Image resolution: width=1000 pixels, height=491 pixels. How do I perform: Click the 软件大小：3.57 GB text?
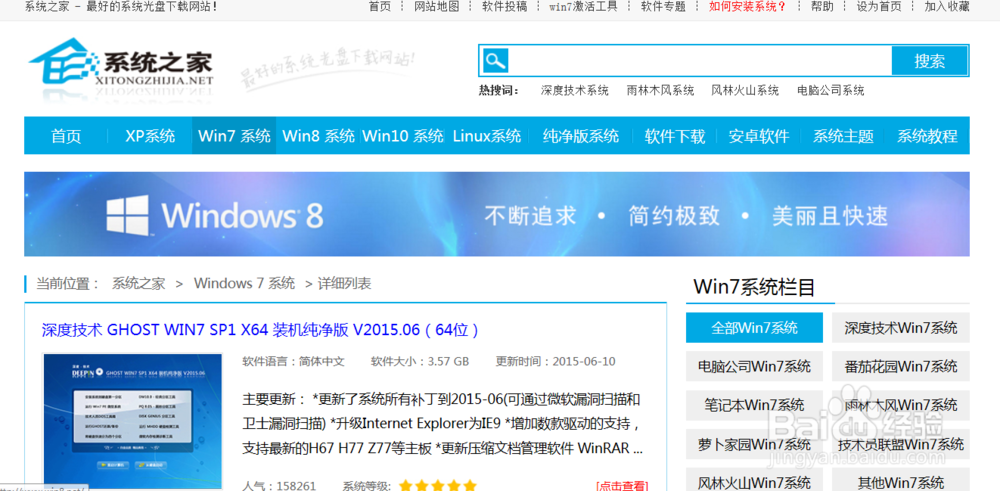[420, 362]
